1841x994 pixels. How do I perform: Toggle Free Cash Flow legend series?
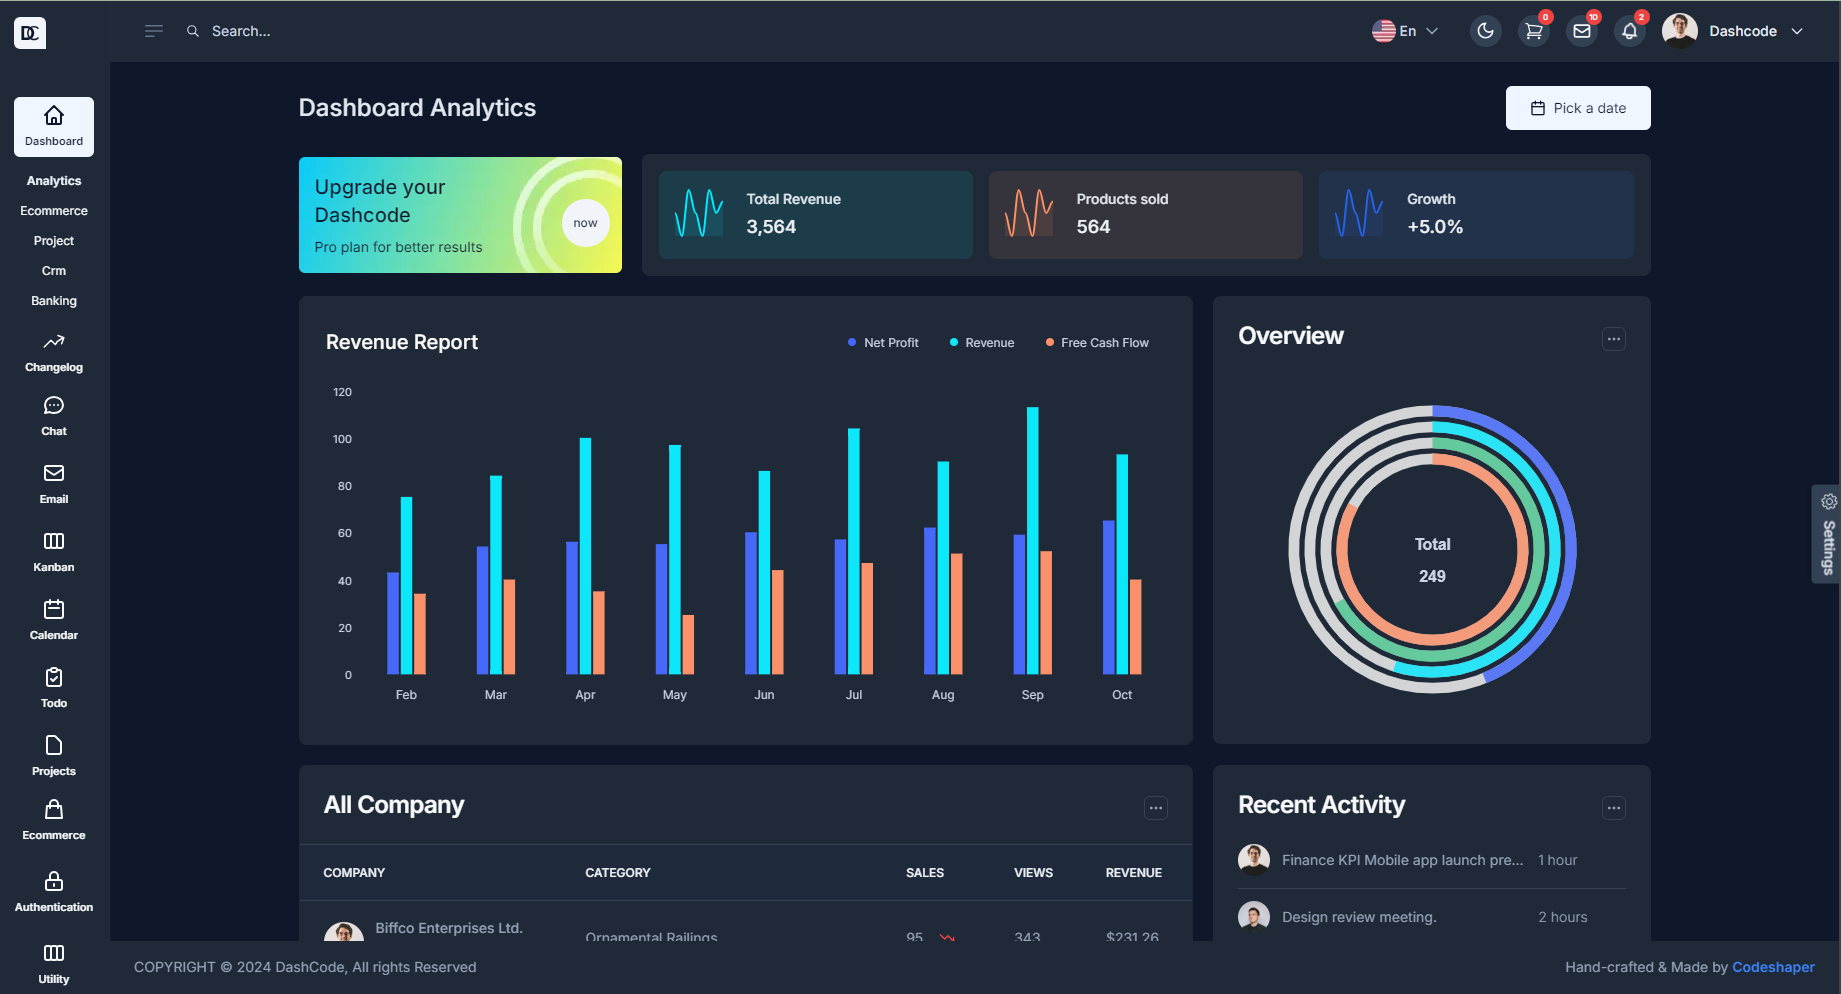click(x=1097, y=343)
